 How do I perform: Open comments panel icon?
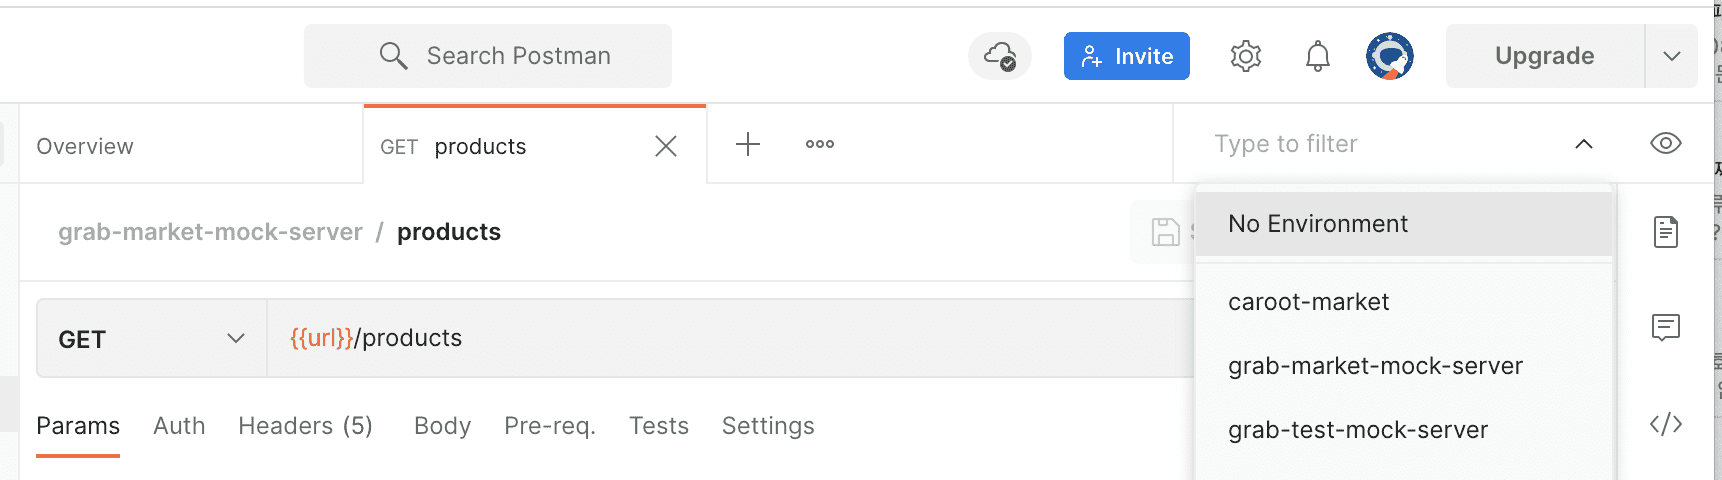point(1665,327)
